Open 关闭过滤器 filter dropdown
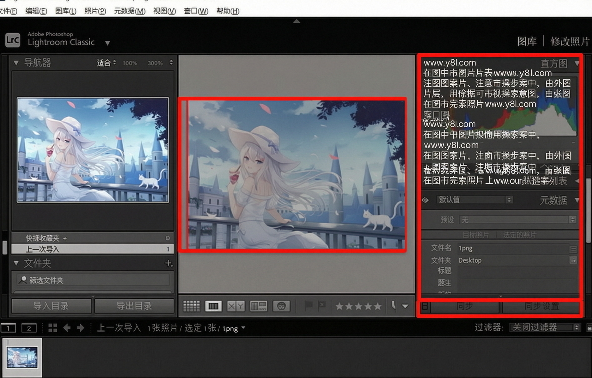 [544, 327]
